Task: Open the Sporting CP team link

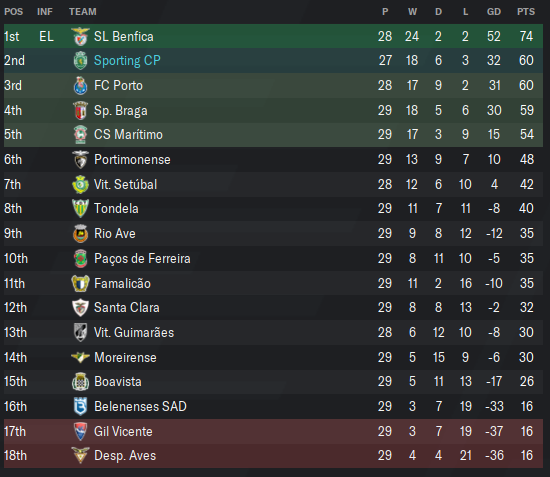Action: coord(127,61)
